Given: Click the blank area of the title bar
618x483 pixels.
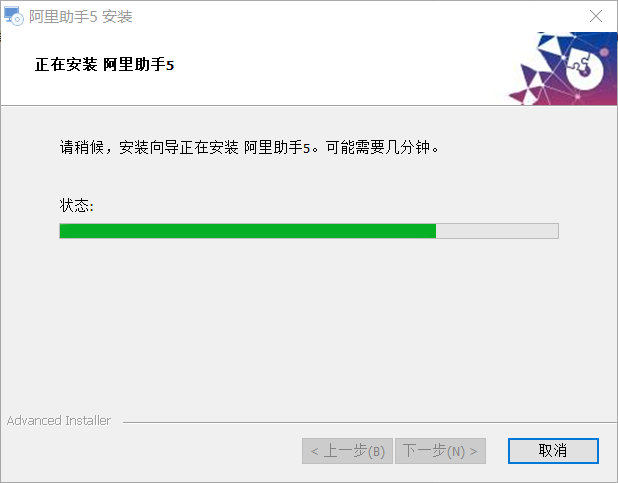Looking at the screenshot, I should pos(355,16).
